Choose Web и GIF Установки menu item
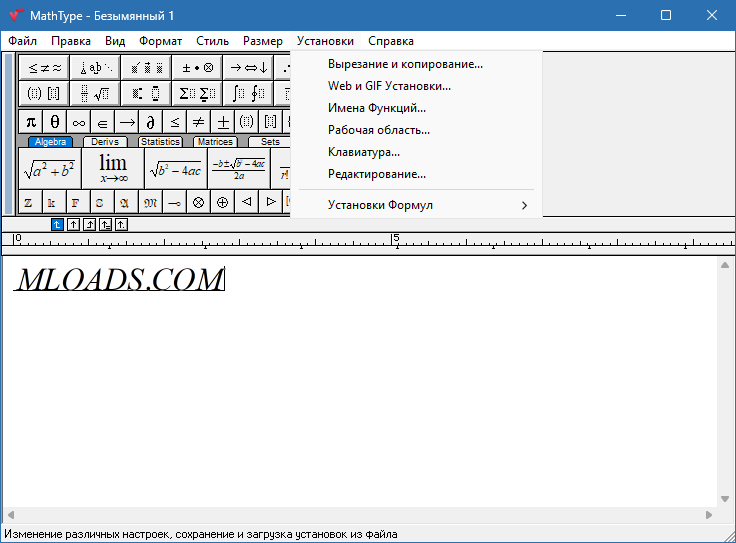This screenshot has height=543, width=736. click(416, 86)
